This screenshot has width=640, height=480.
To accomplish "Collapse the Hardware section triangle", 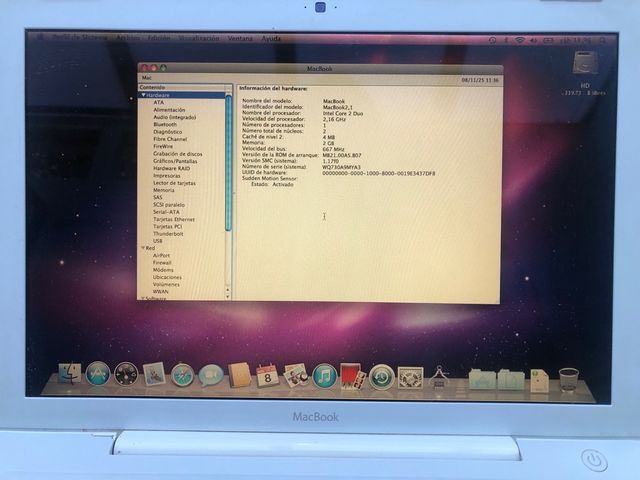I will 143,95.
